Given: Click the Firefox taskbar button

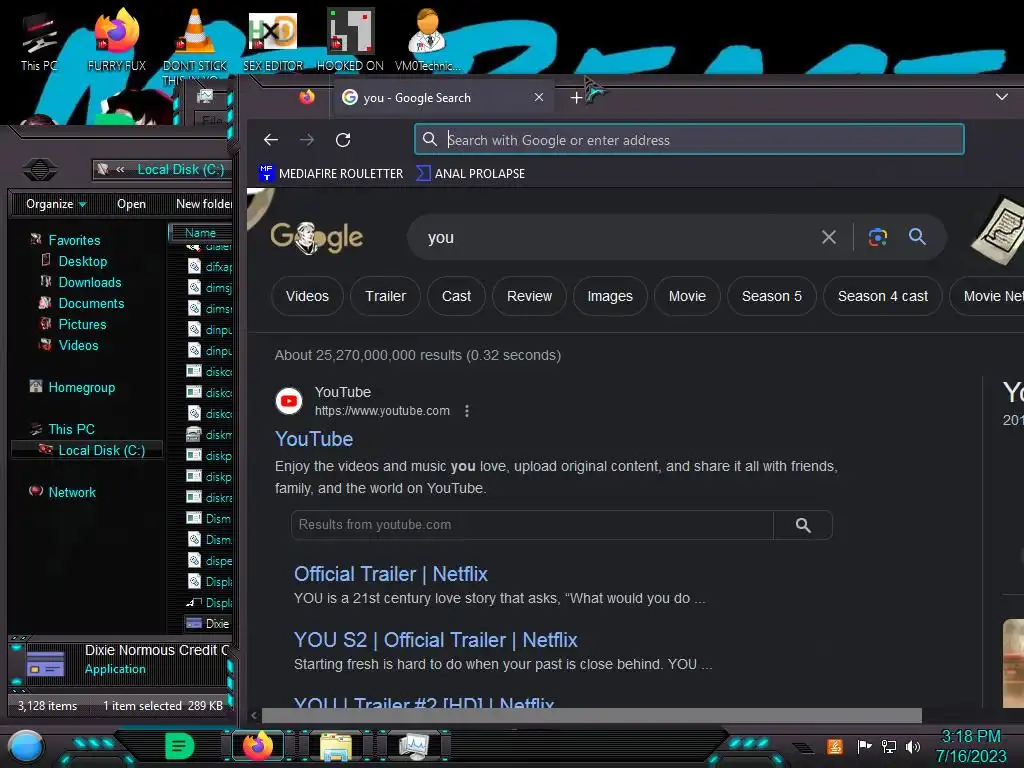Looking at the screenshot, I should coord(257,746).
